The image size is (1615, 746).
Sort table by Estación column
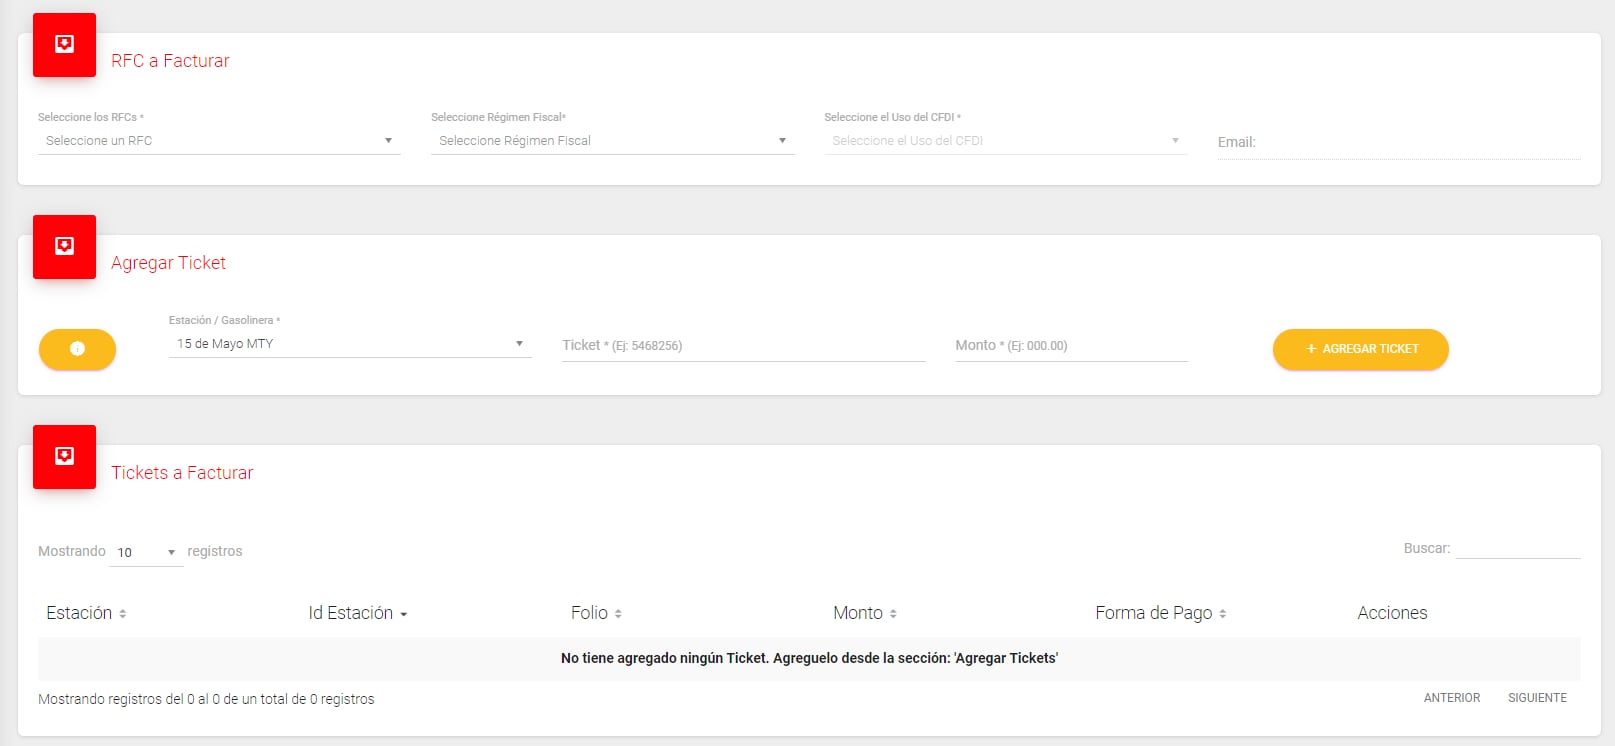86,613
